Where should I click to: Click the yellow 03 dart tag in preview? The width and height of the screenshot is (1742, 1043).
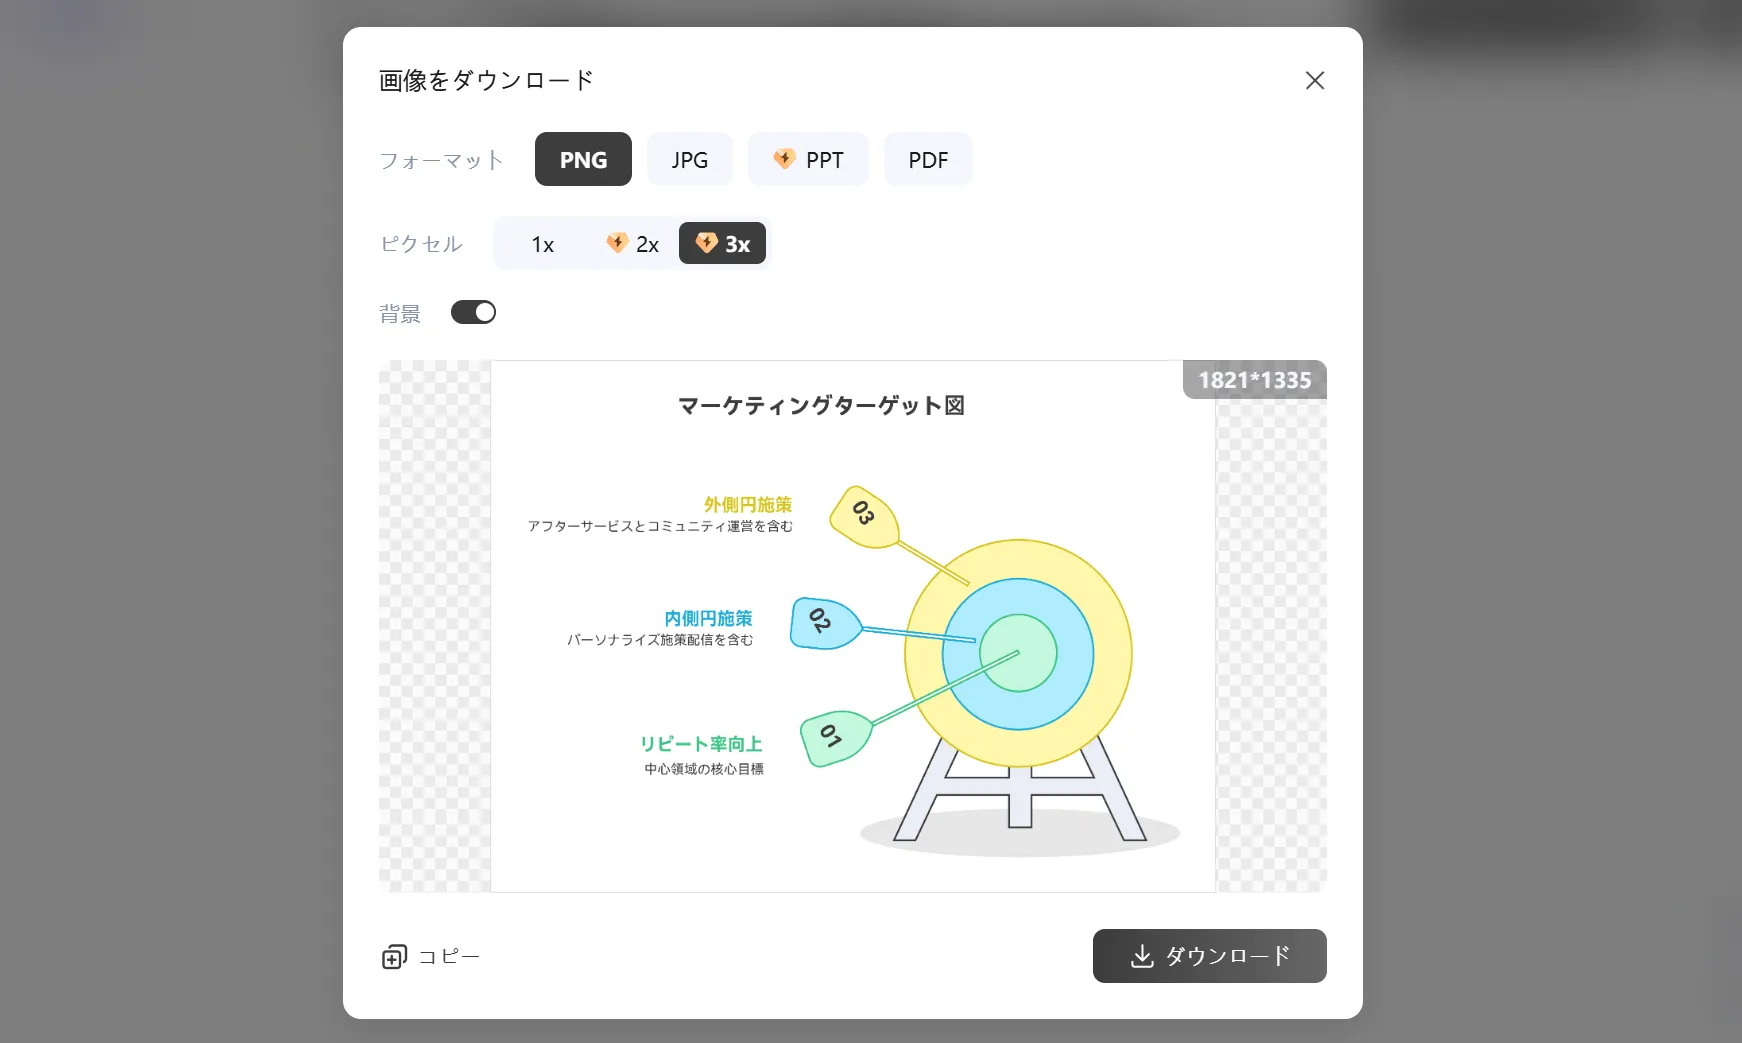point(865,517)
